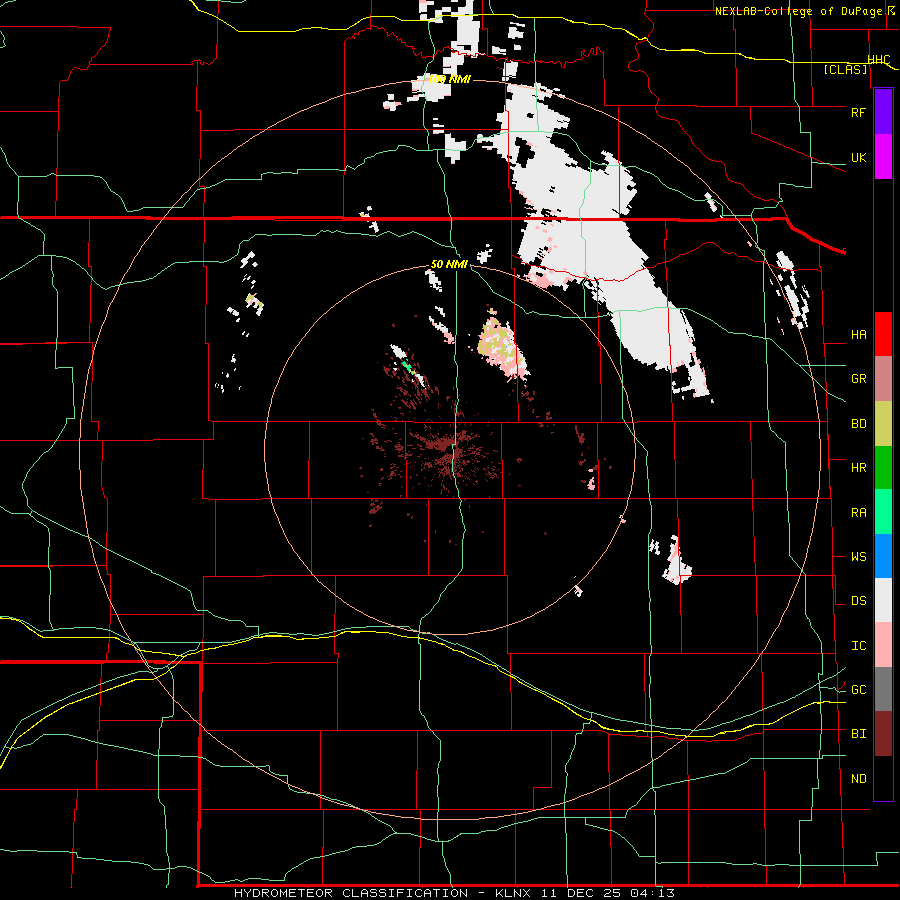Click the dark green HR legend swatch
Image resolution: width=900 pixels, height=900 pixels.
click(883, 468)
